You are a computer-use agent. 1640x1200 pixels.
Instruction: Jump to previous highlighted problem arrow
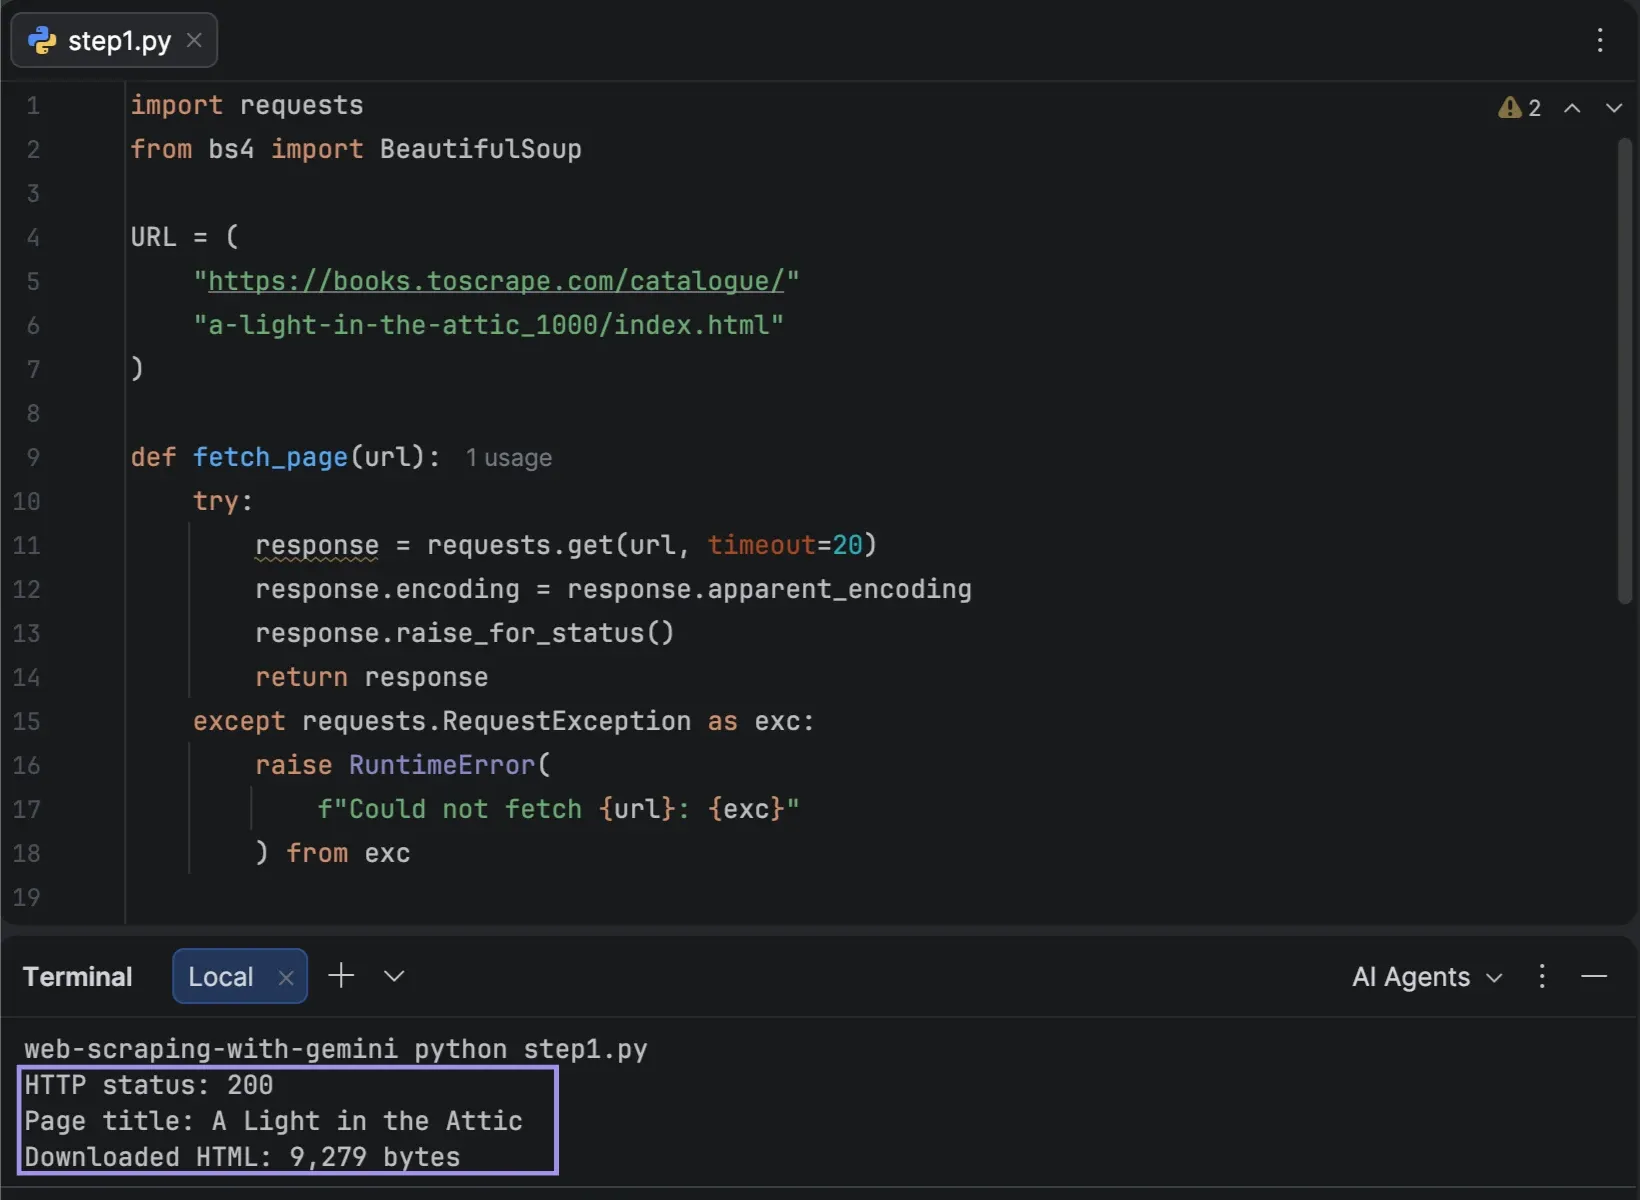pyautogui.click(x=1572, y=108)
